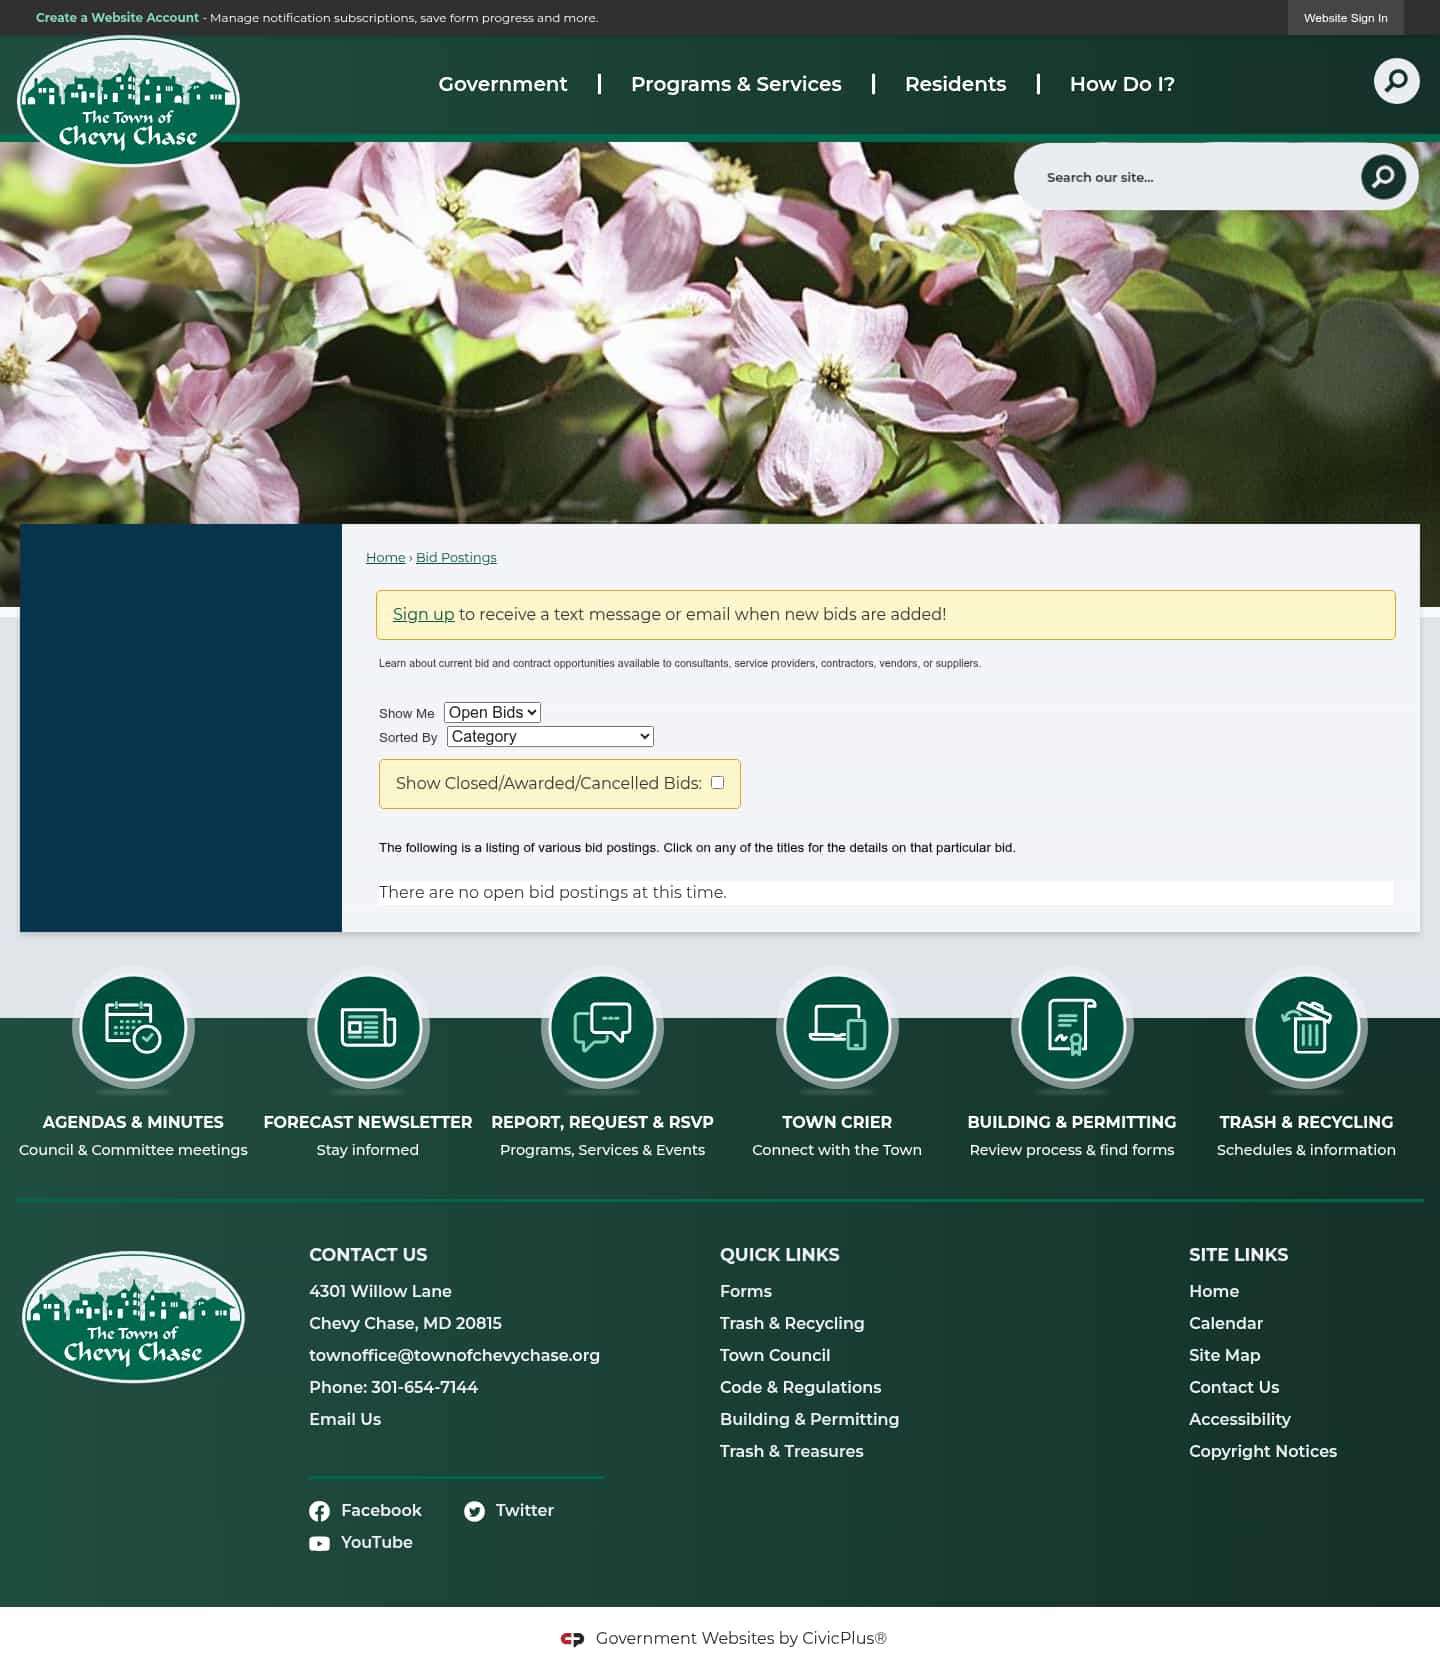Click the Twitter text link
Screen dimensions: 1440x1673
pyautogui.click(x=525, y=1511)
